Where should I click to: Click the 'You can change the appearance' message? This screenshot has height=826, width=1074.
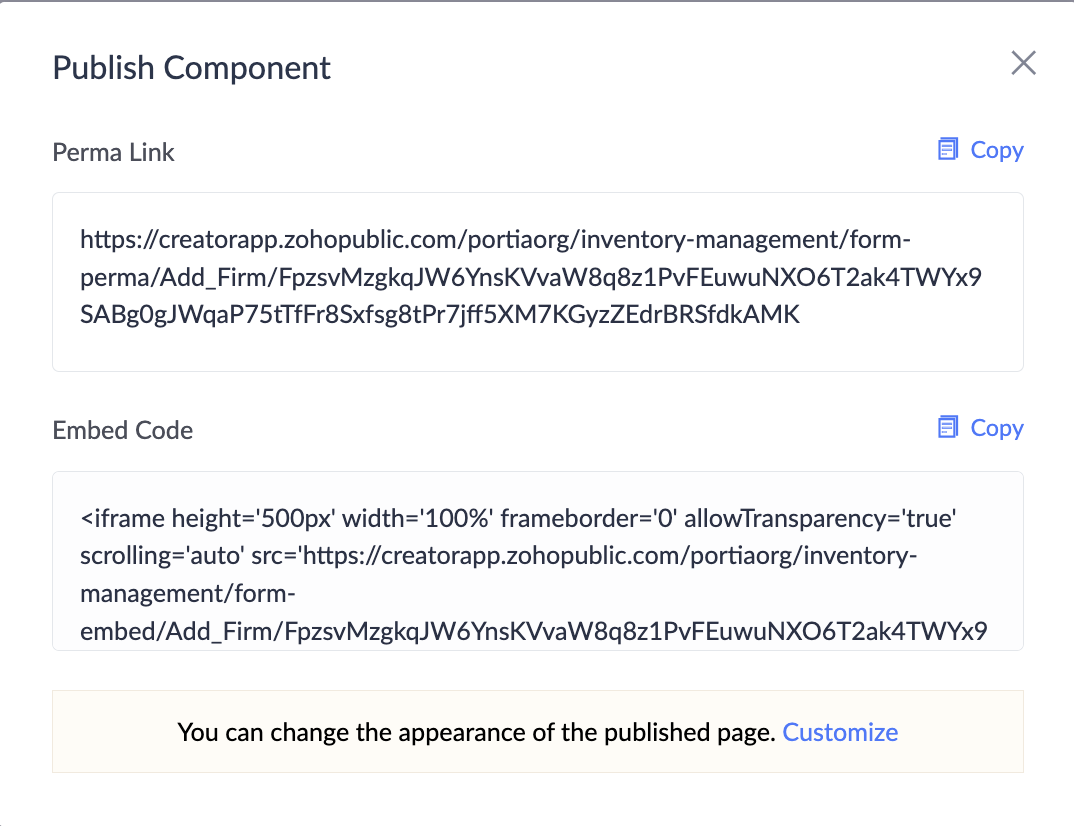click(476, 732)
